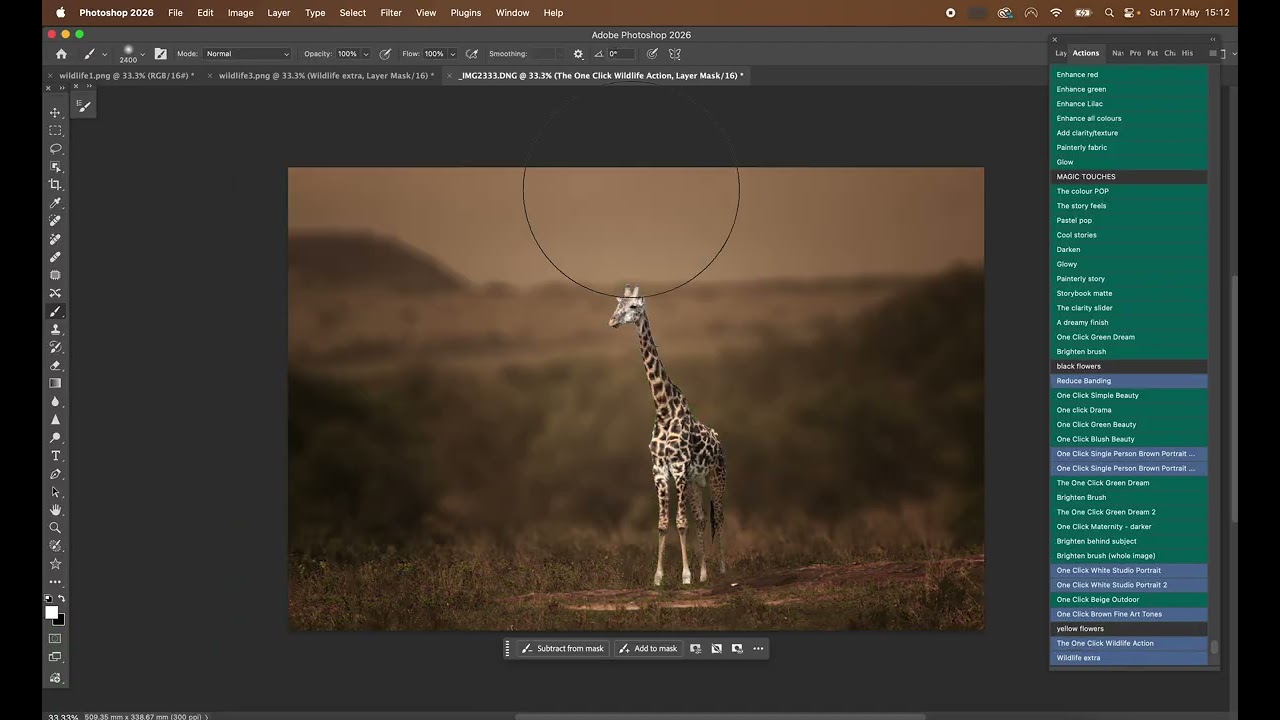Open the Opacity slider dropdown arrow
This screenshot has height=720, width=1280.
coord(365,54)
